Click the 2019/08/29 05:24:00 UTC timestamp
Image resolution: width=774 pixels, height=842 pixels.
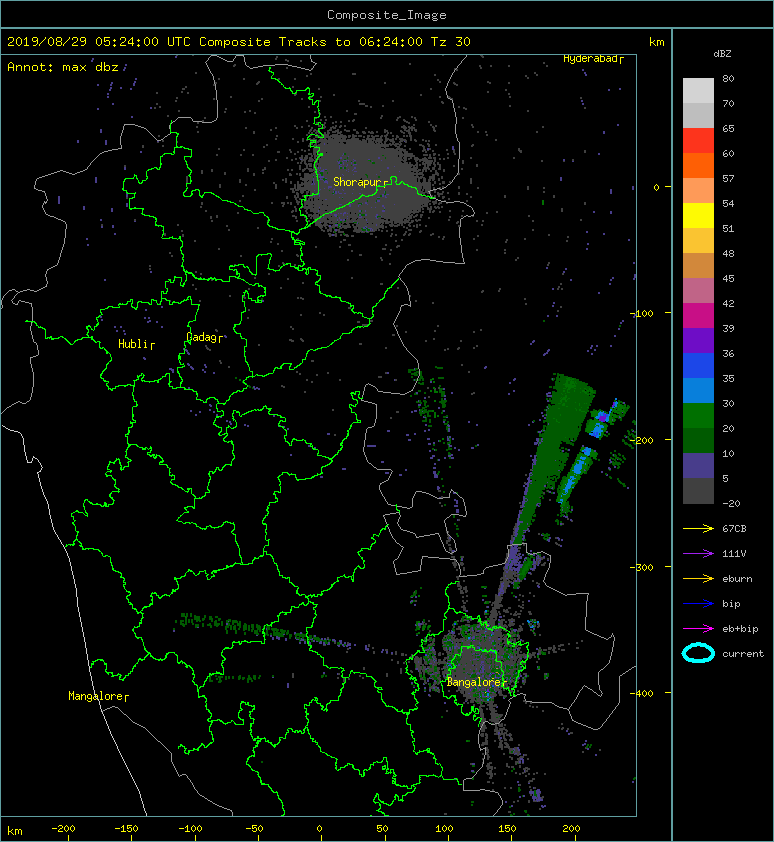click(x=99, y=42)
